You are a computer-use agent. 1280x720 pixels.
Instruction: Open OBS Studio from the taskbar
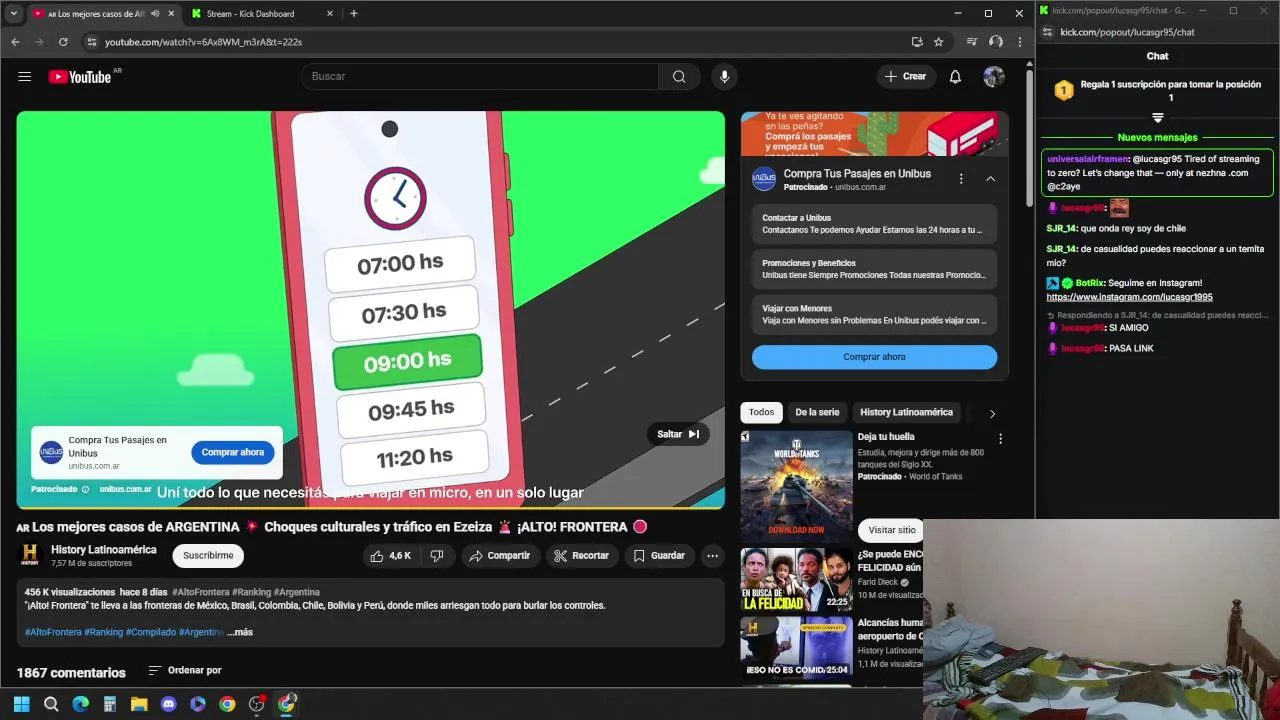[257, 704]
